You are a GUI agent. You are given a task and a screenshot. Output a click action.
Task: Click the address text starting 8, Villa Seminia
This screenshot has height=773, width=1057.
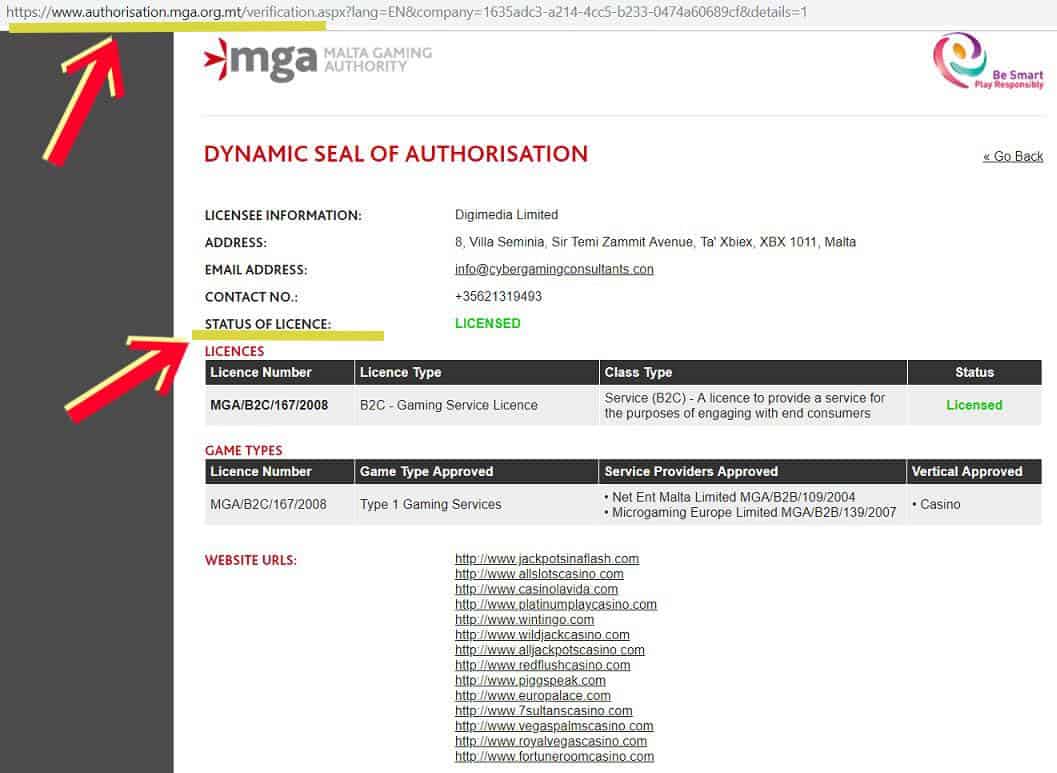[655, 242]
